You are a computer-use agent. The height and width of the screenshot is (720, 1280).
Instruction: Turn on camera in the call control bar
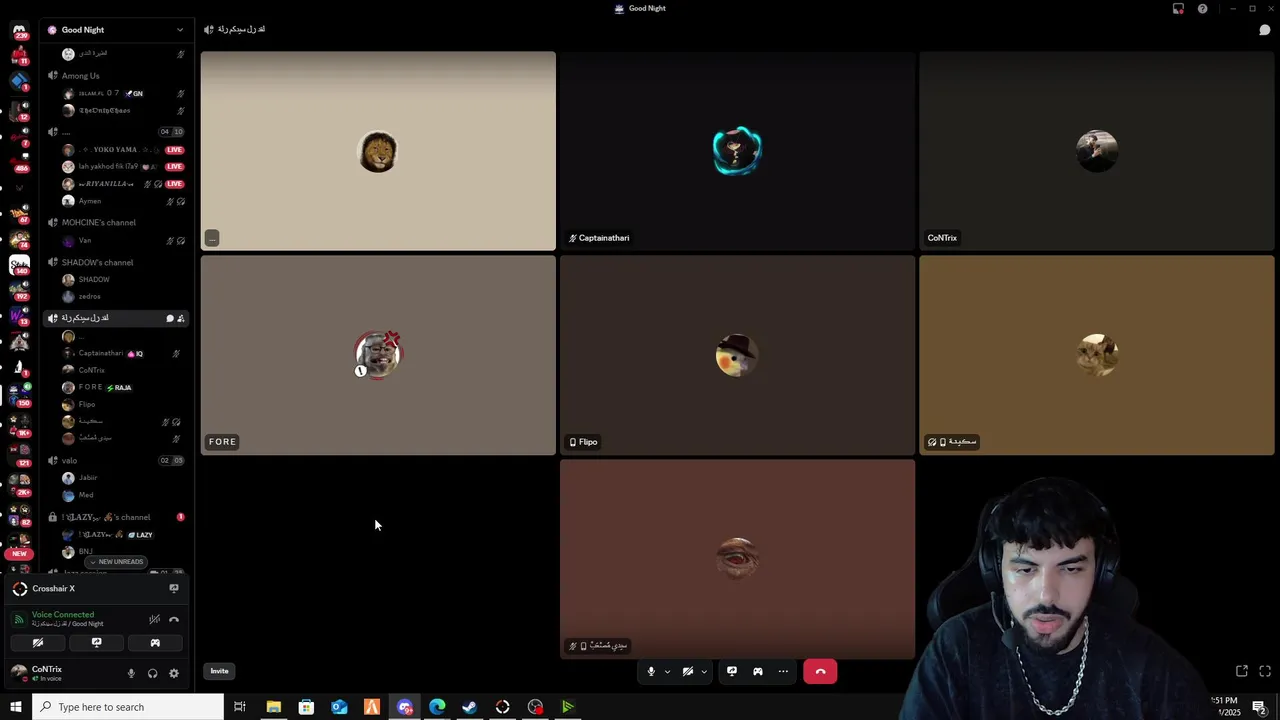tap(688, 671)
